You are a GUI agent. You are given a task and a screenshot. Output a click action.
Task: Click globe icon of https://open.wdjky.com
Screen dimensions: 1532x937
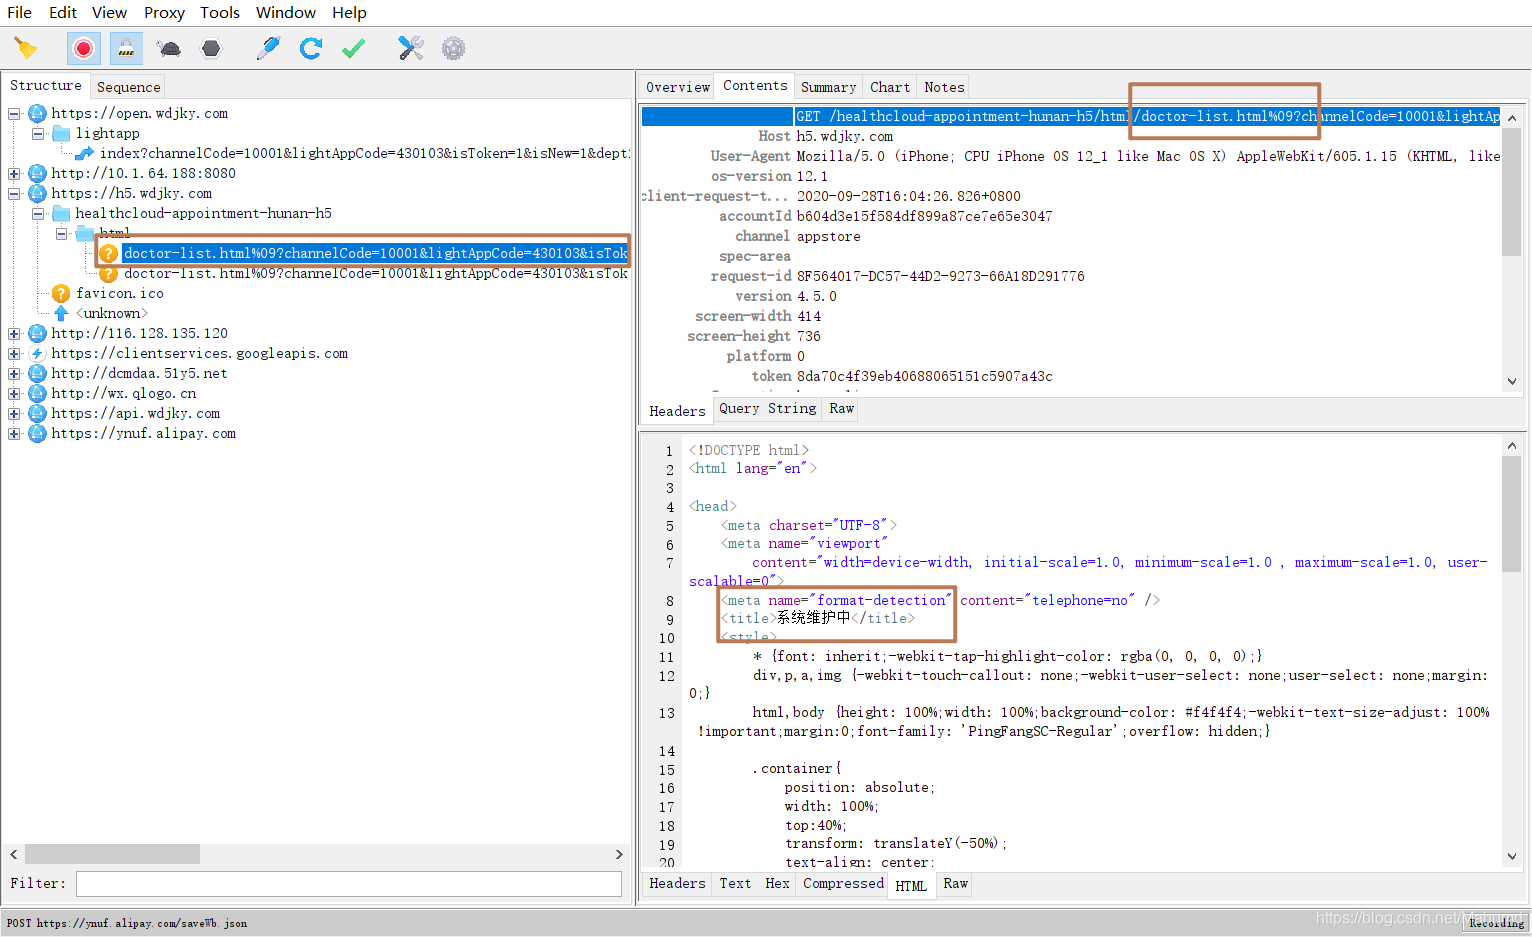pos(37,113)
